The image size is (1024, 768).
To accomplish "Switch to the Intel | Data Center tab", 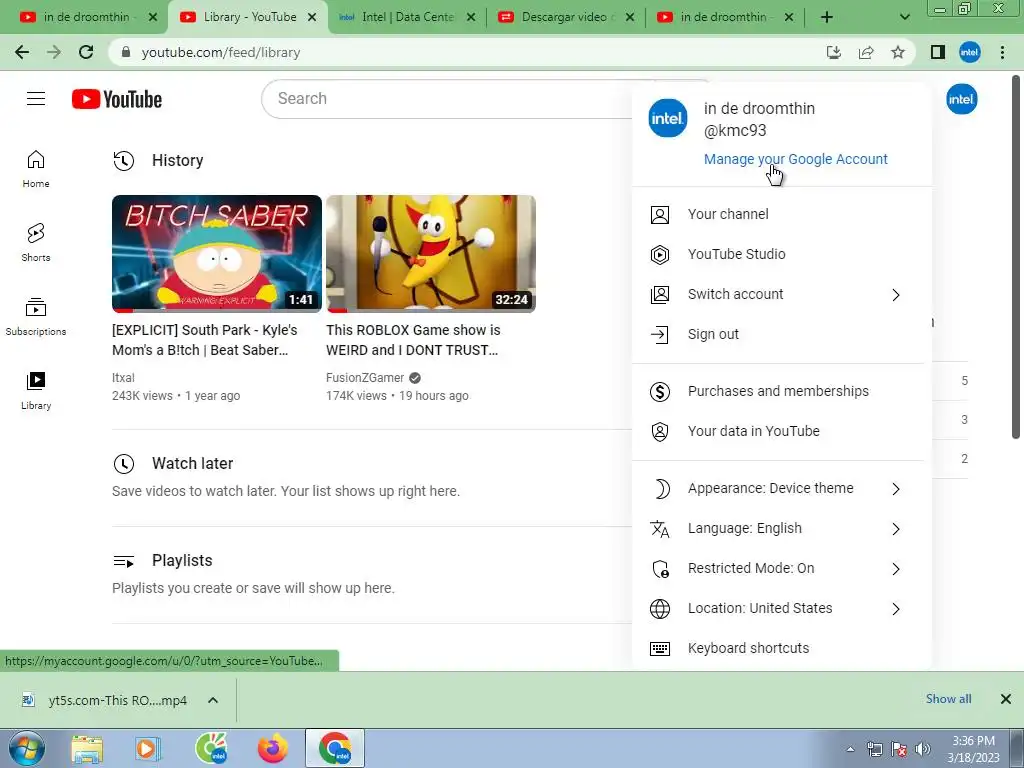I will coord(406,17).
